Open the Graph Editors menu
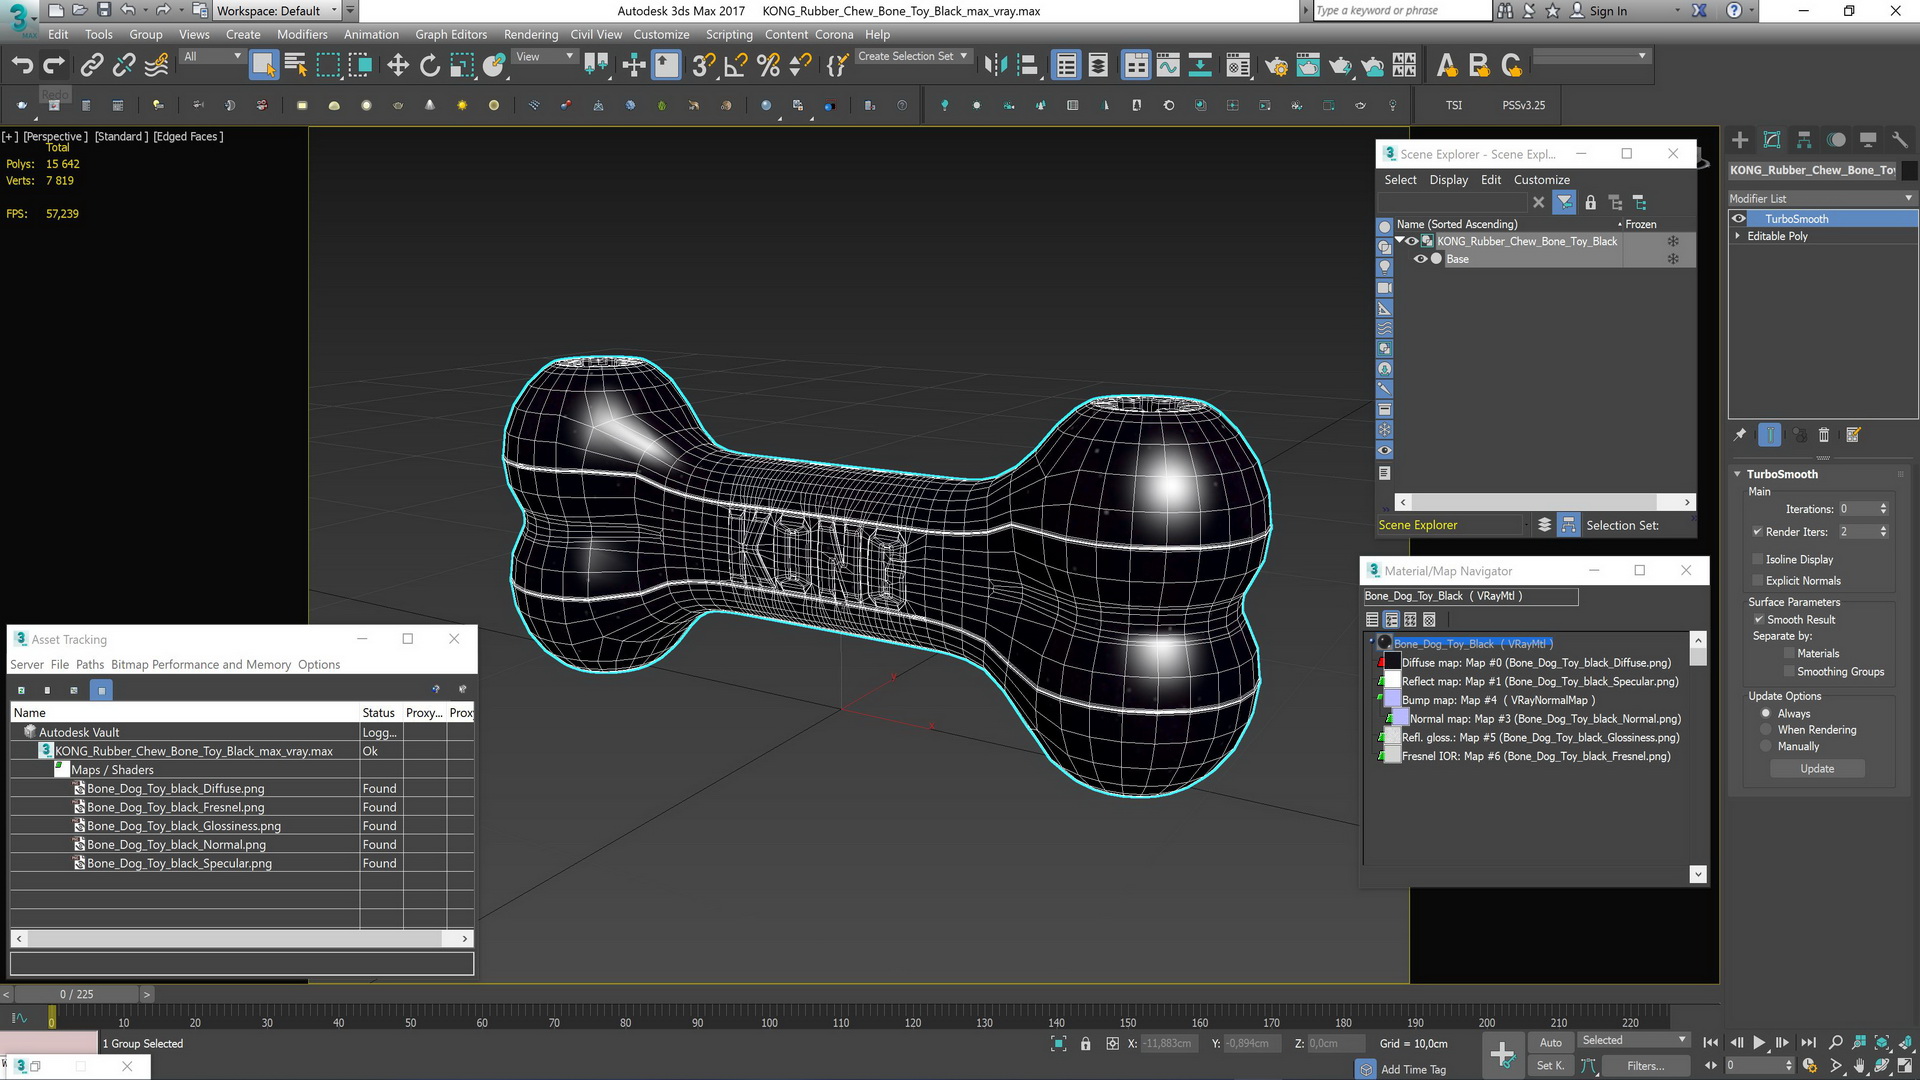Image resolution: width=1920 pixels, height=1080 pixels. (x=451, y=34)
